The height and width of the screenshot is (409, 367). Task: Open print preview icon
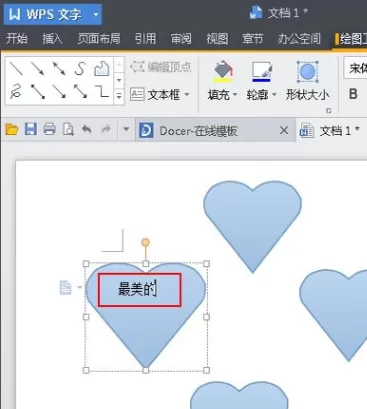click(x=68, y=129)
